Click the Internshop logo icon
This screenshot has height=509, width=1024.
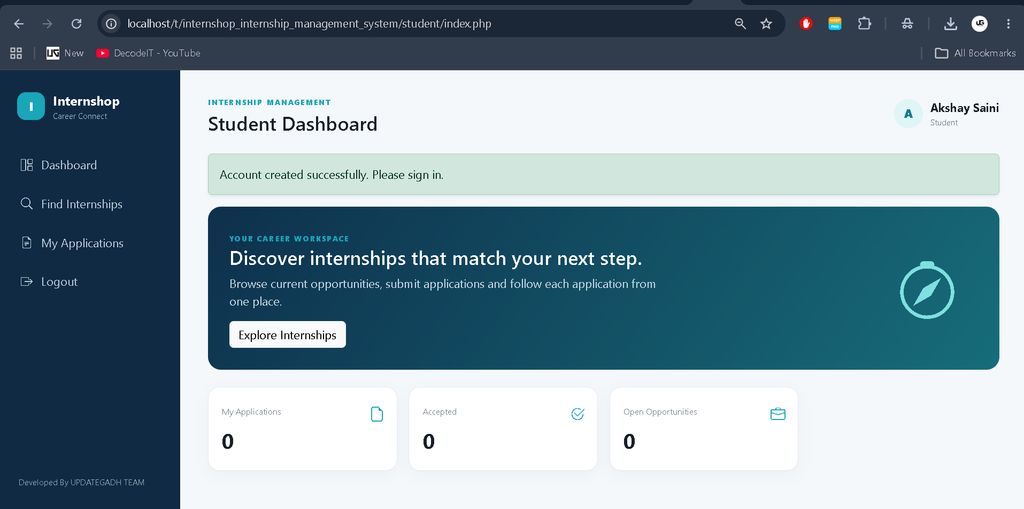click(31, 107)
